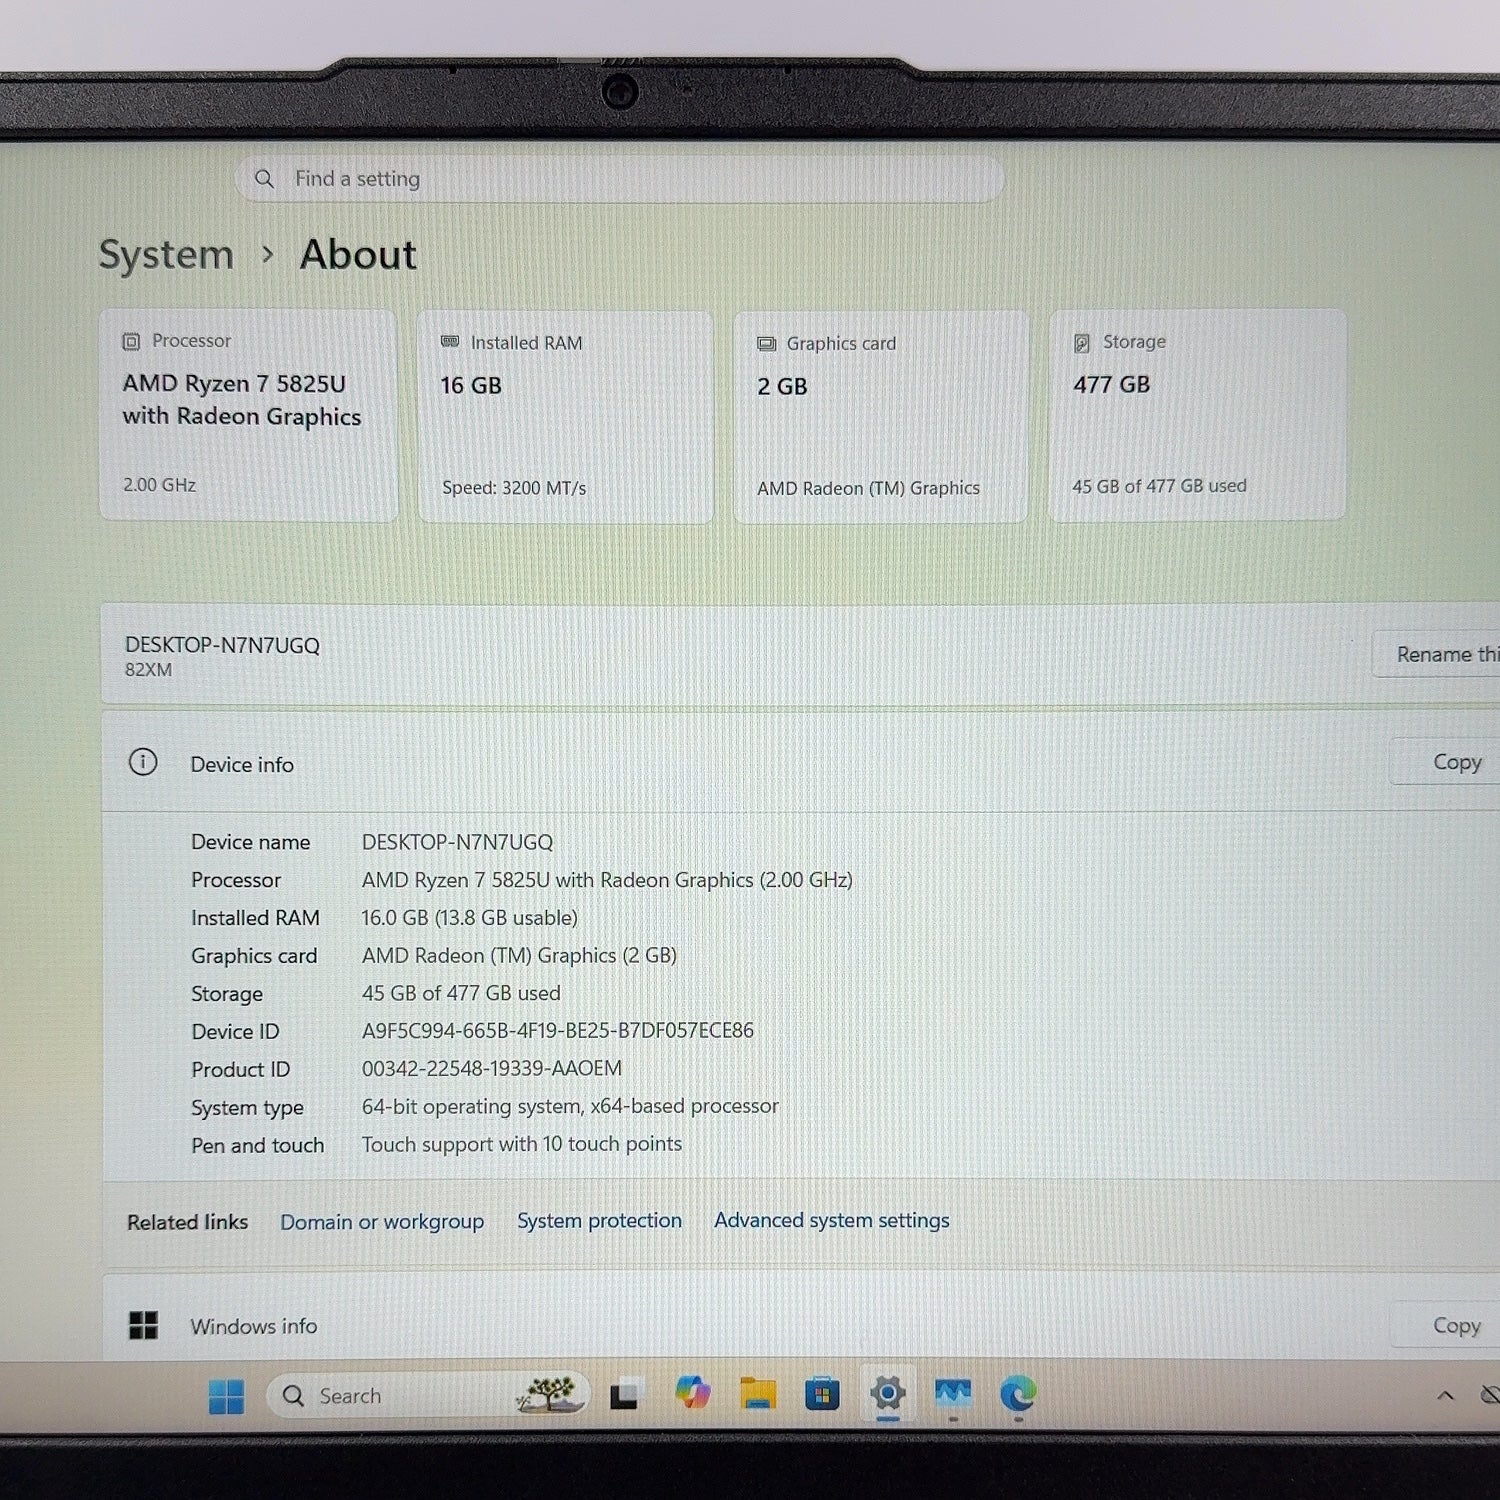
Task: Open the Domain or workgroup link
Action: click(382, 1222)
